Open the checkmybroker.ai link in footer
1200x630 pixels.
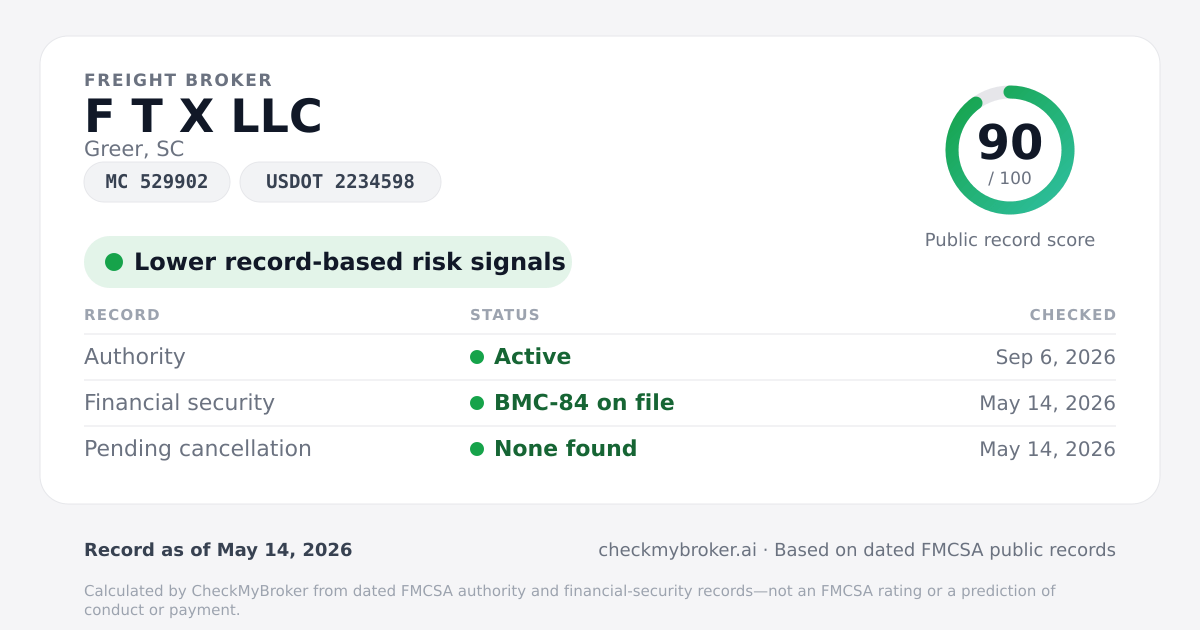pyautogui.click(x=677, y=550)
